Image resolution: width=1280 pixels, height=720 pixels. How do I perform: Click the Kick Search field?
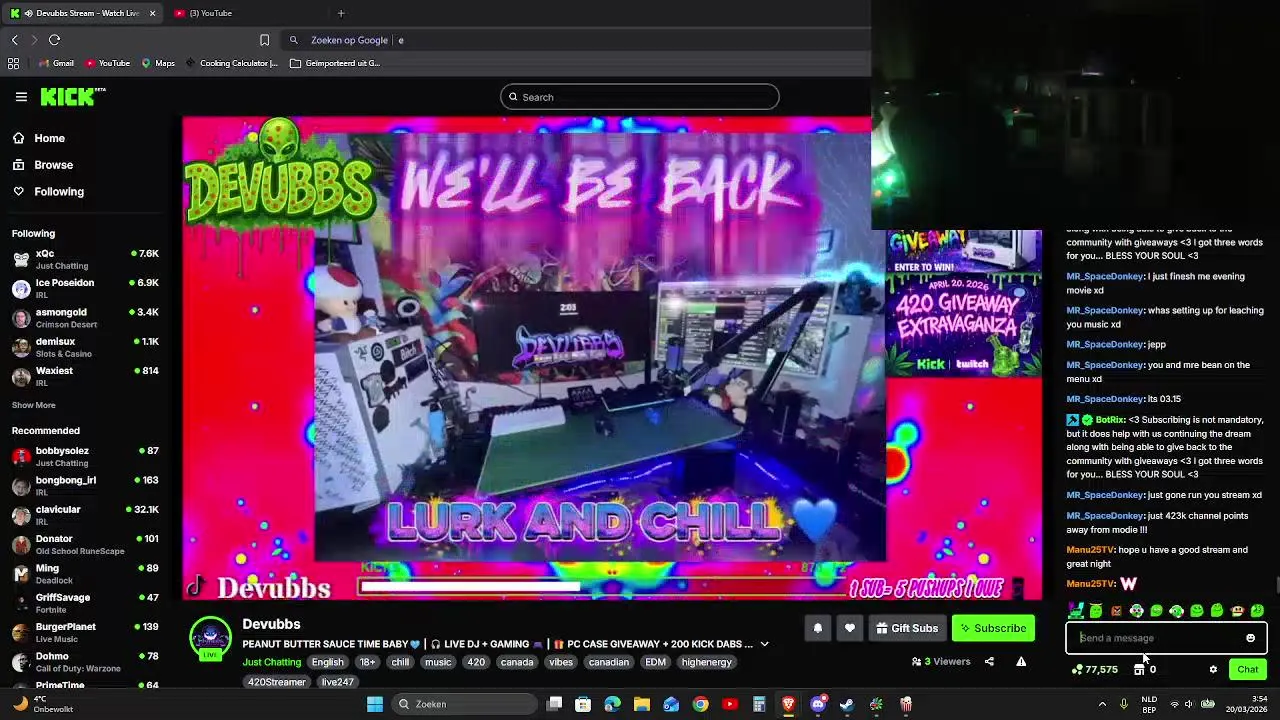coord(639,97)
